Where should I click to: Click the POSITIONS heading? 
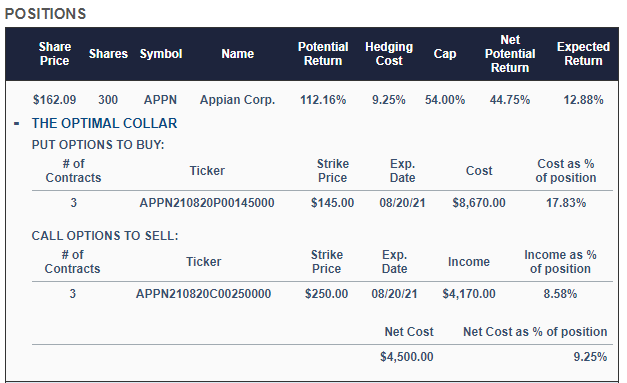(x=46, y=14)
